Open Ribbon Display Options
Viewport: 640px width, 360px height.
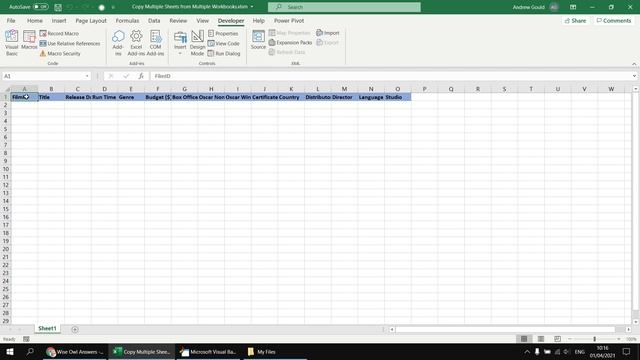(x=573, y=7)
